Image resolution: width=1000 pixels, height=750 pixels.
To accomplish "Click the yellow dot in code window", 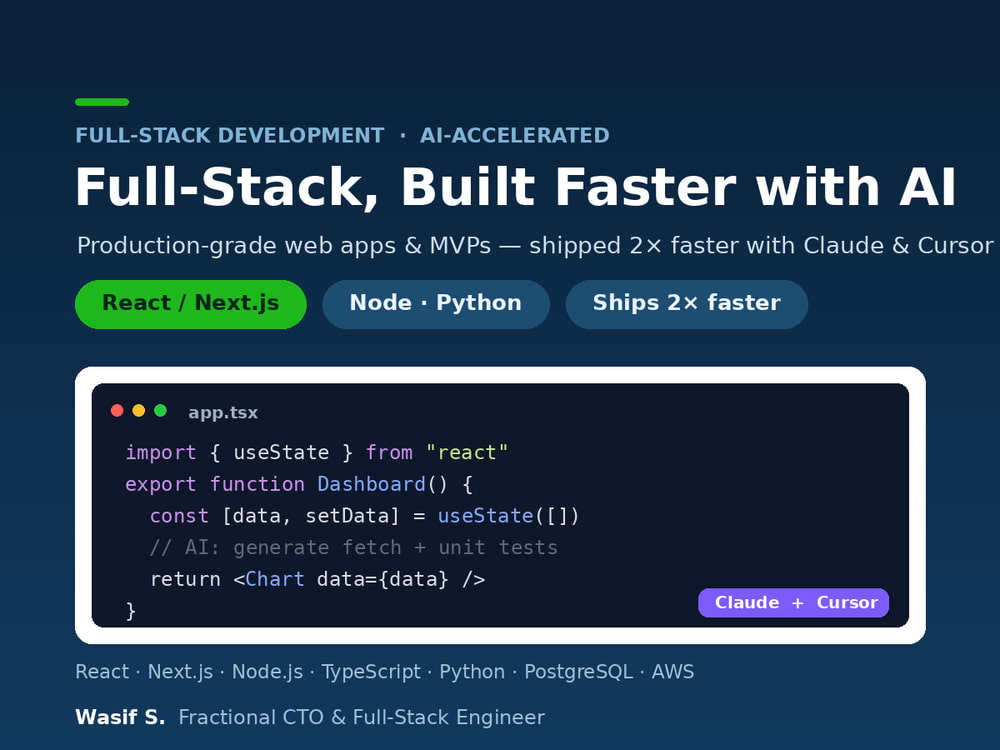I will click(138, 411).
